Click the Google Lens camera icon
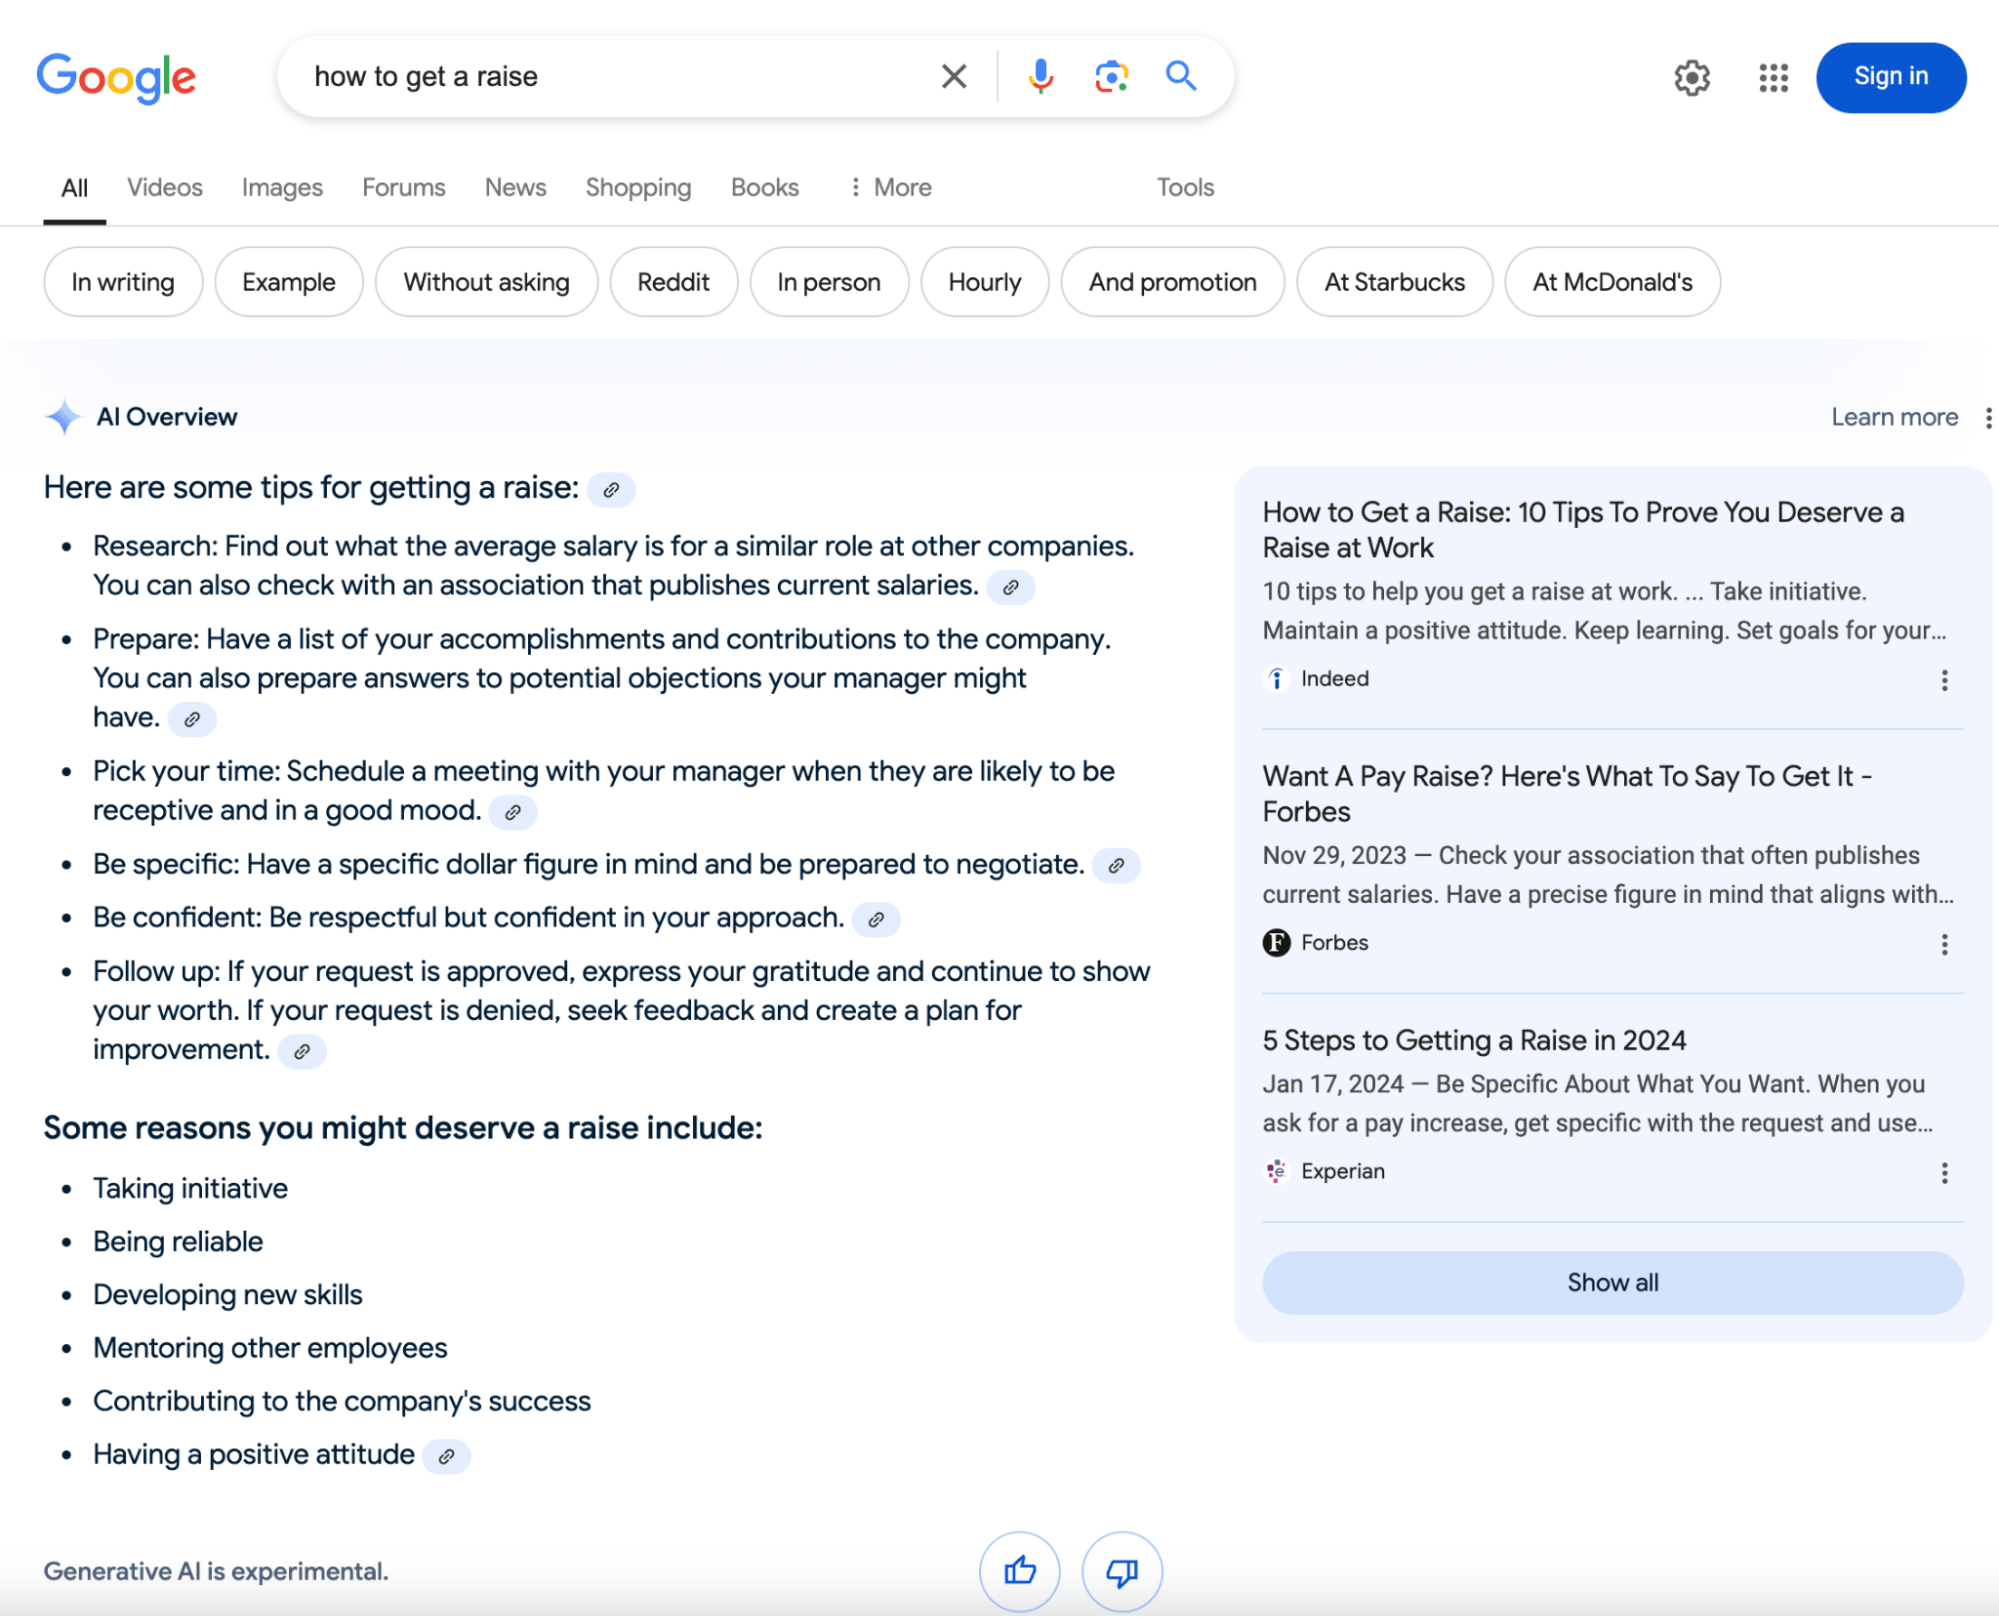Screen dimensions: 1999x1617 coord(1108,76)
